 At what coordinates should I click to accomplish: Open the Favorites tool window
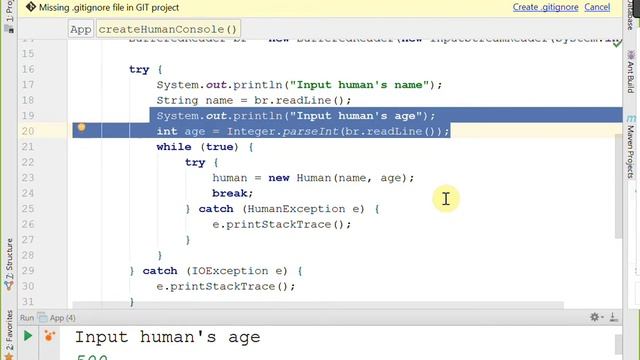coord(9,335)
